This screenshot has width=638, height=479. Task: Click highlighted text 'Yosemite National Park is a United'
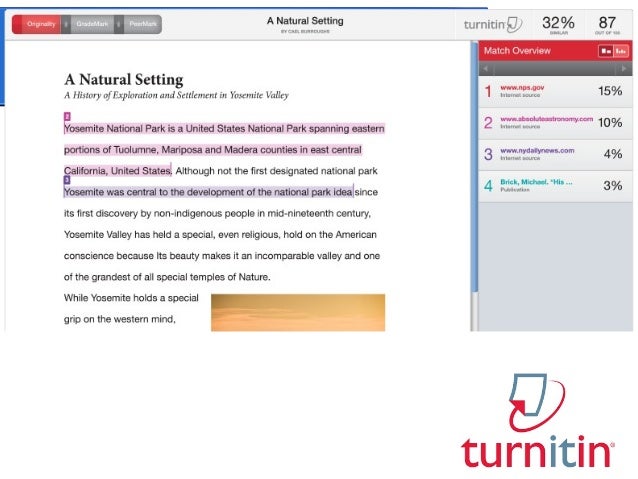click(x=139, y=129)
